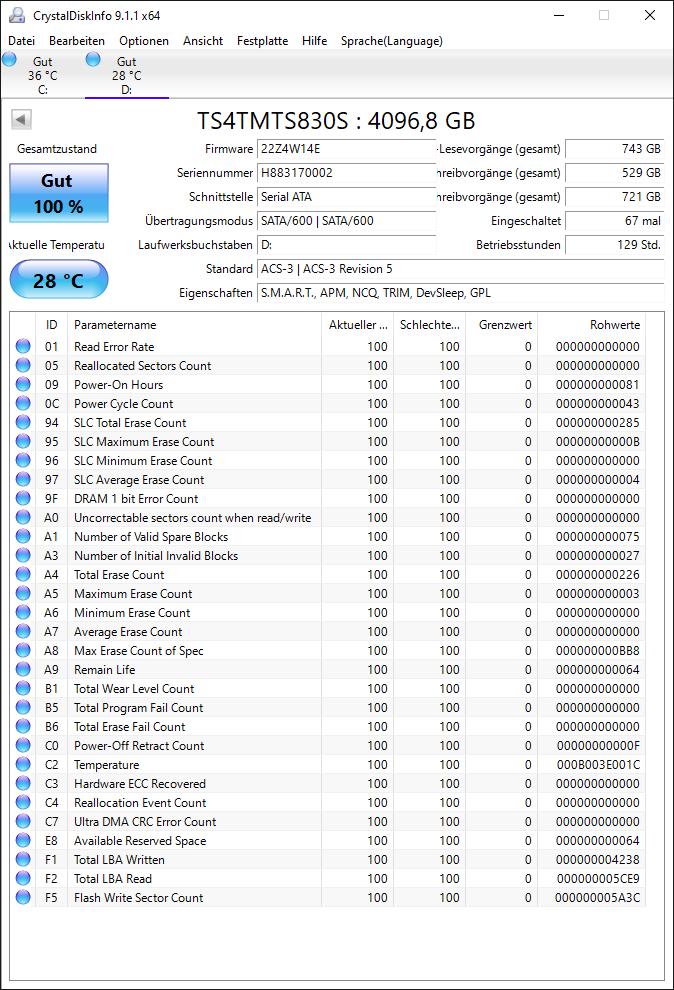Screen dimensions: 674x990
Task: Select the Number of Initial Invalid Blocks row
Action: (328, 555)
